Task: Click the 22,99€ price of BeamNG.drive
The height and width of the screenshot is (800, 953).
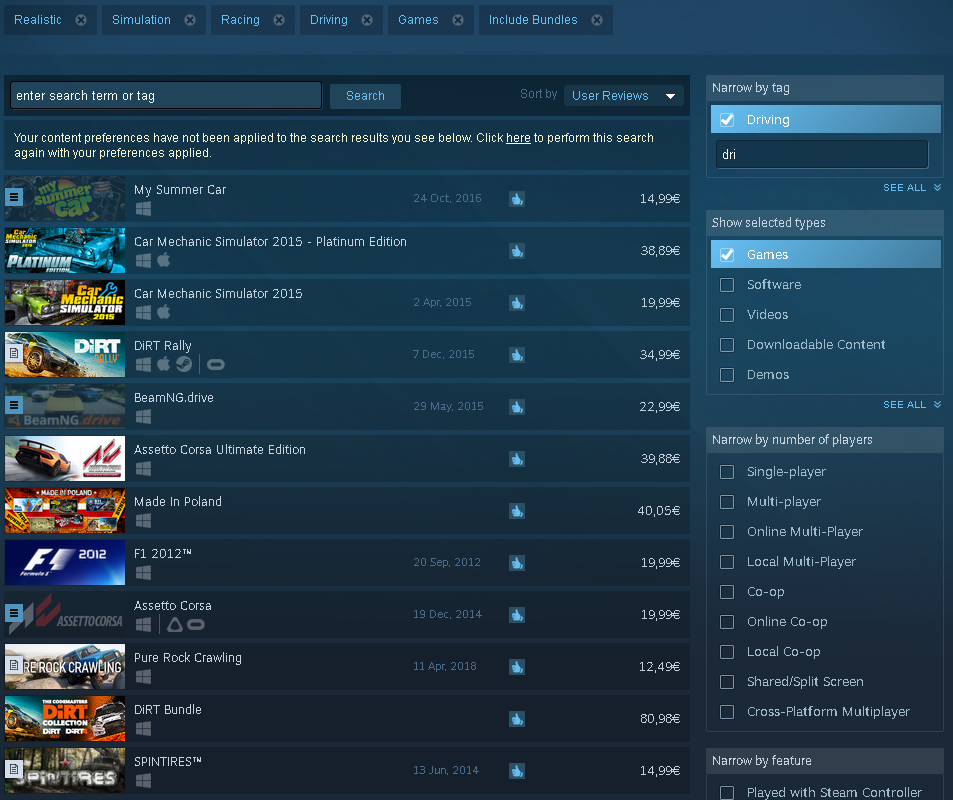Action: coord(659,407)
